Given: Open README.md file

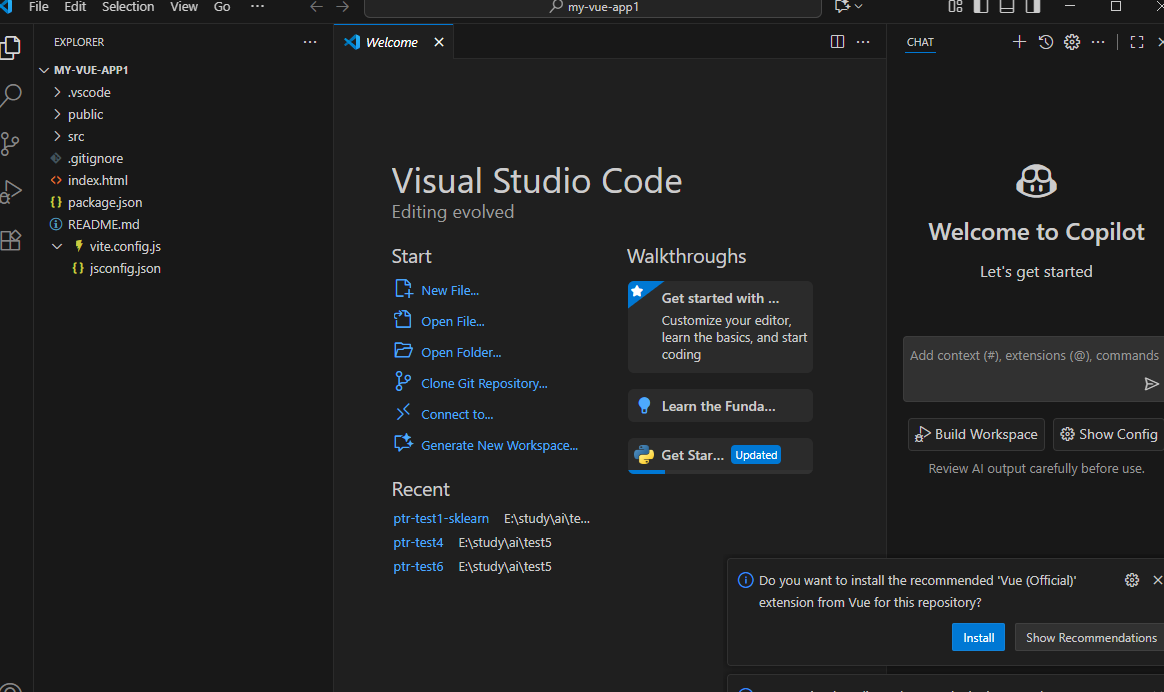Looking at the screenshot, I should (x=103, y=224).
